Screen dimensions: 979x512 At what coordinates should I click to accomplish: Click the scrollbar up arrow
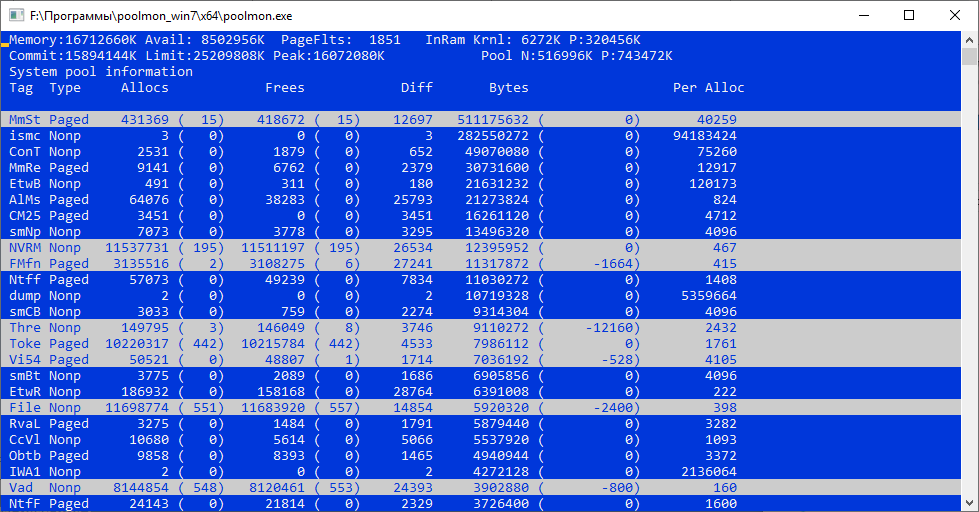pos(969,38)
